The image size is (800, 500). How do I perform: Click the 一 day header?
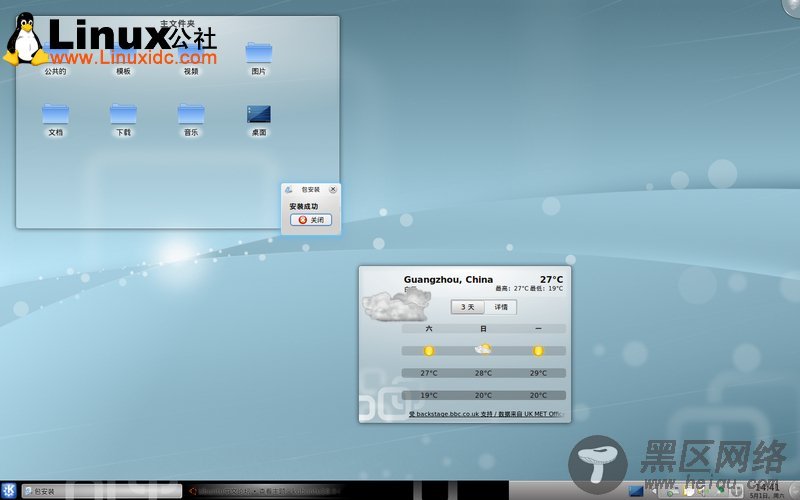538,329
